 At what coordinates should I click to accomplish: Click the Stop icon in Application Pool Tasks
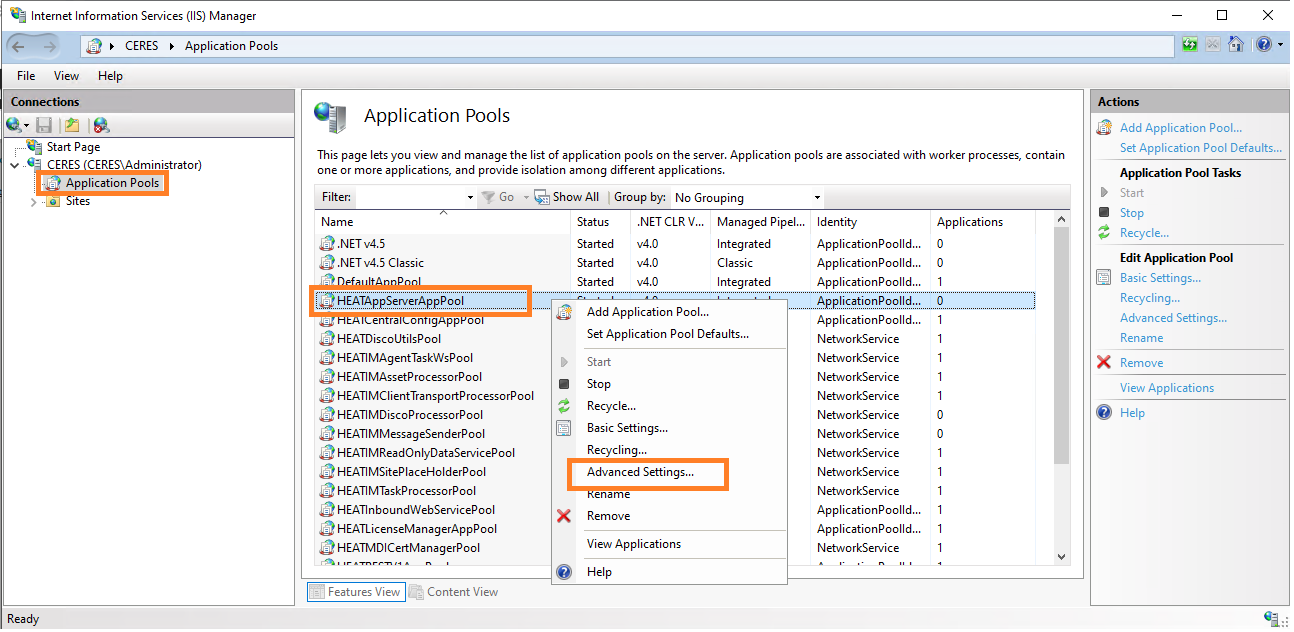coord(1104,212)
